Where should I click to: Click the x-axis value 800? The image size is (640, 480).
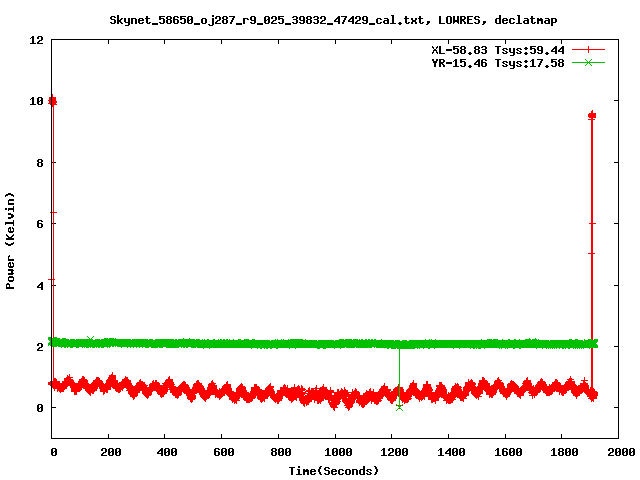(280, 452)
